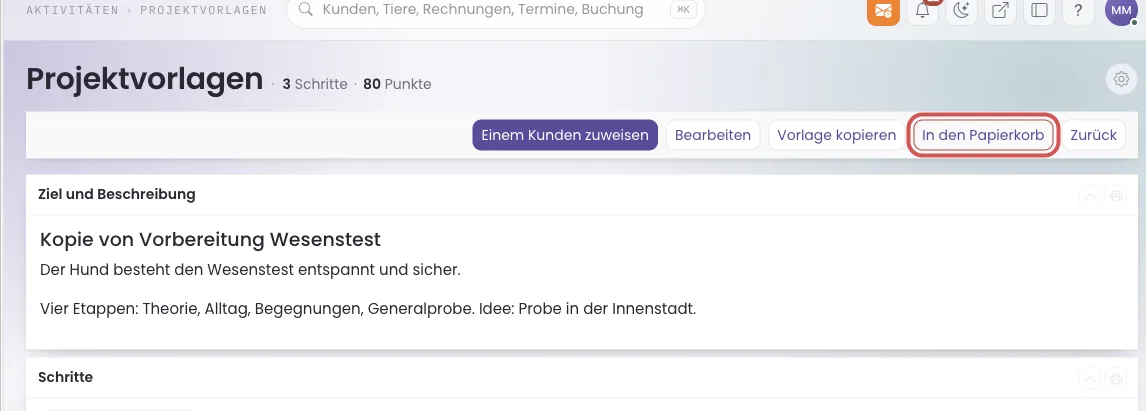Click the 3 Schritte counter

(315, 84)
